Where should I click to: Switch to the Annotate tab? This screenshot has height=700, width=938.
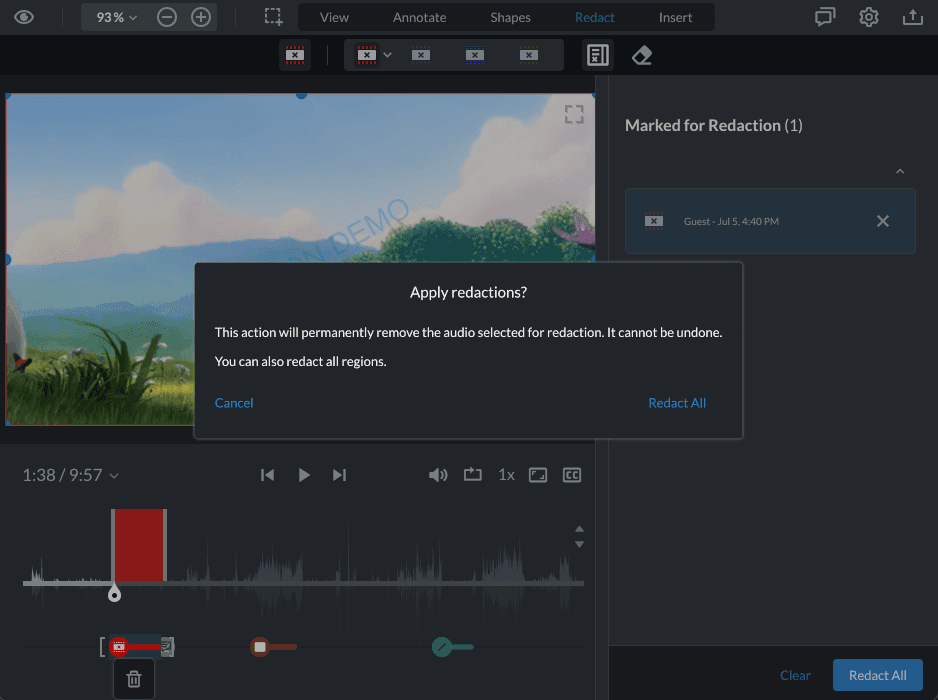(x=419, y=17)
